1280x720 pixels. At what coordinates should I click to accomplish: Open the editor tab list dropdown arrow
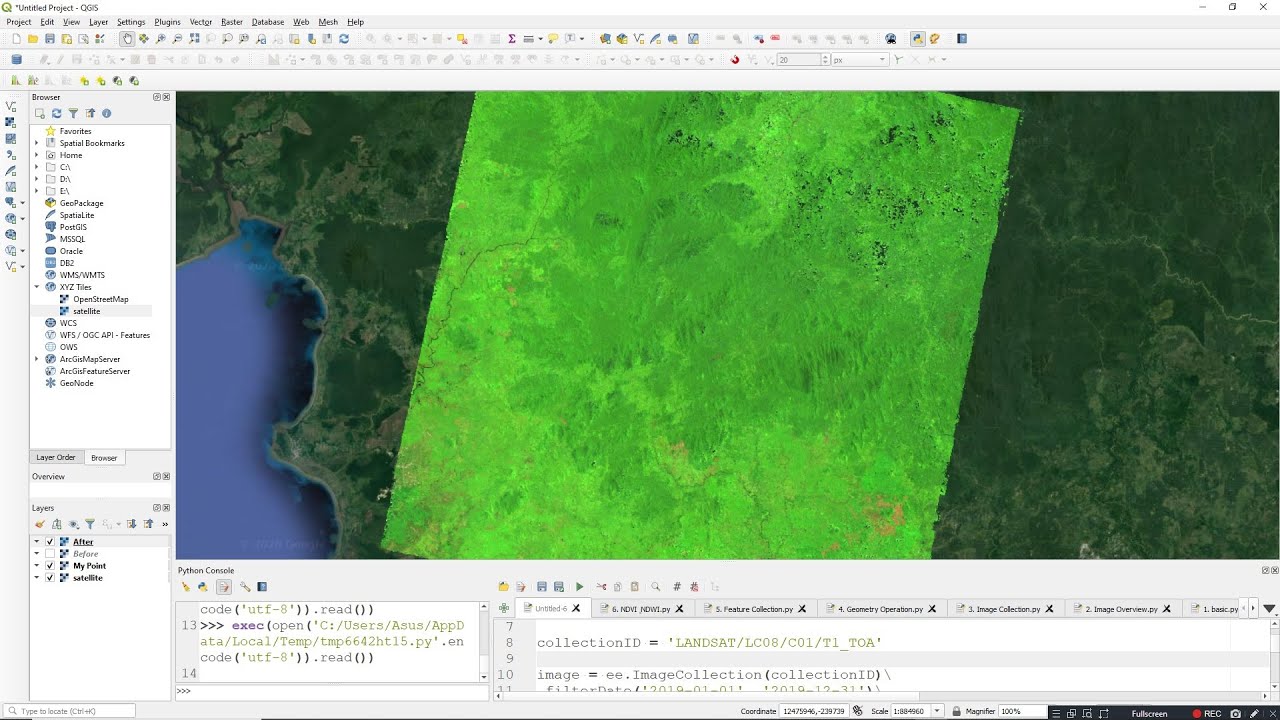[1269, 608]
